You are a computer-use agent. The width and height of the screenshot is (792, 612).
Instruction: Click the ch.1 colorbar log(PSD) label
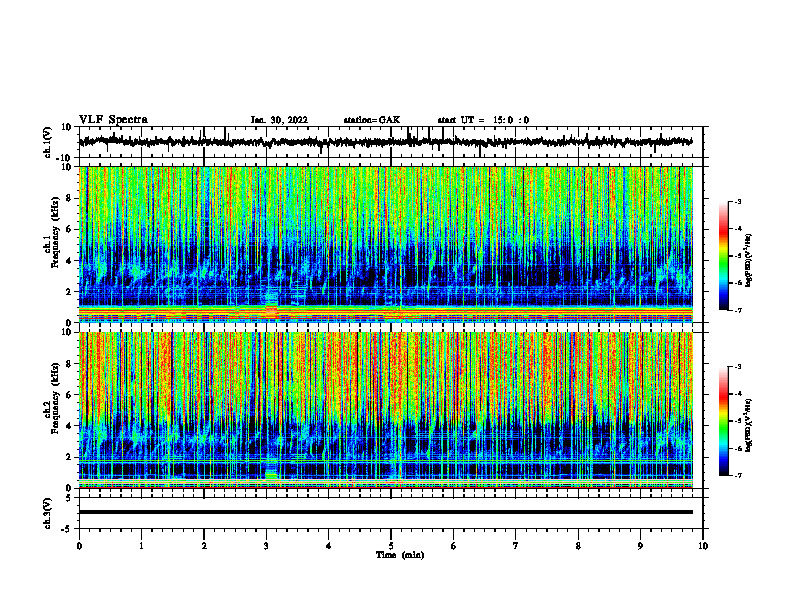pos(749,261)
